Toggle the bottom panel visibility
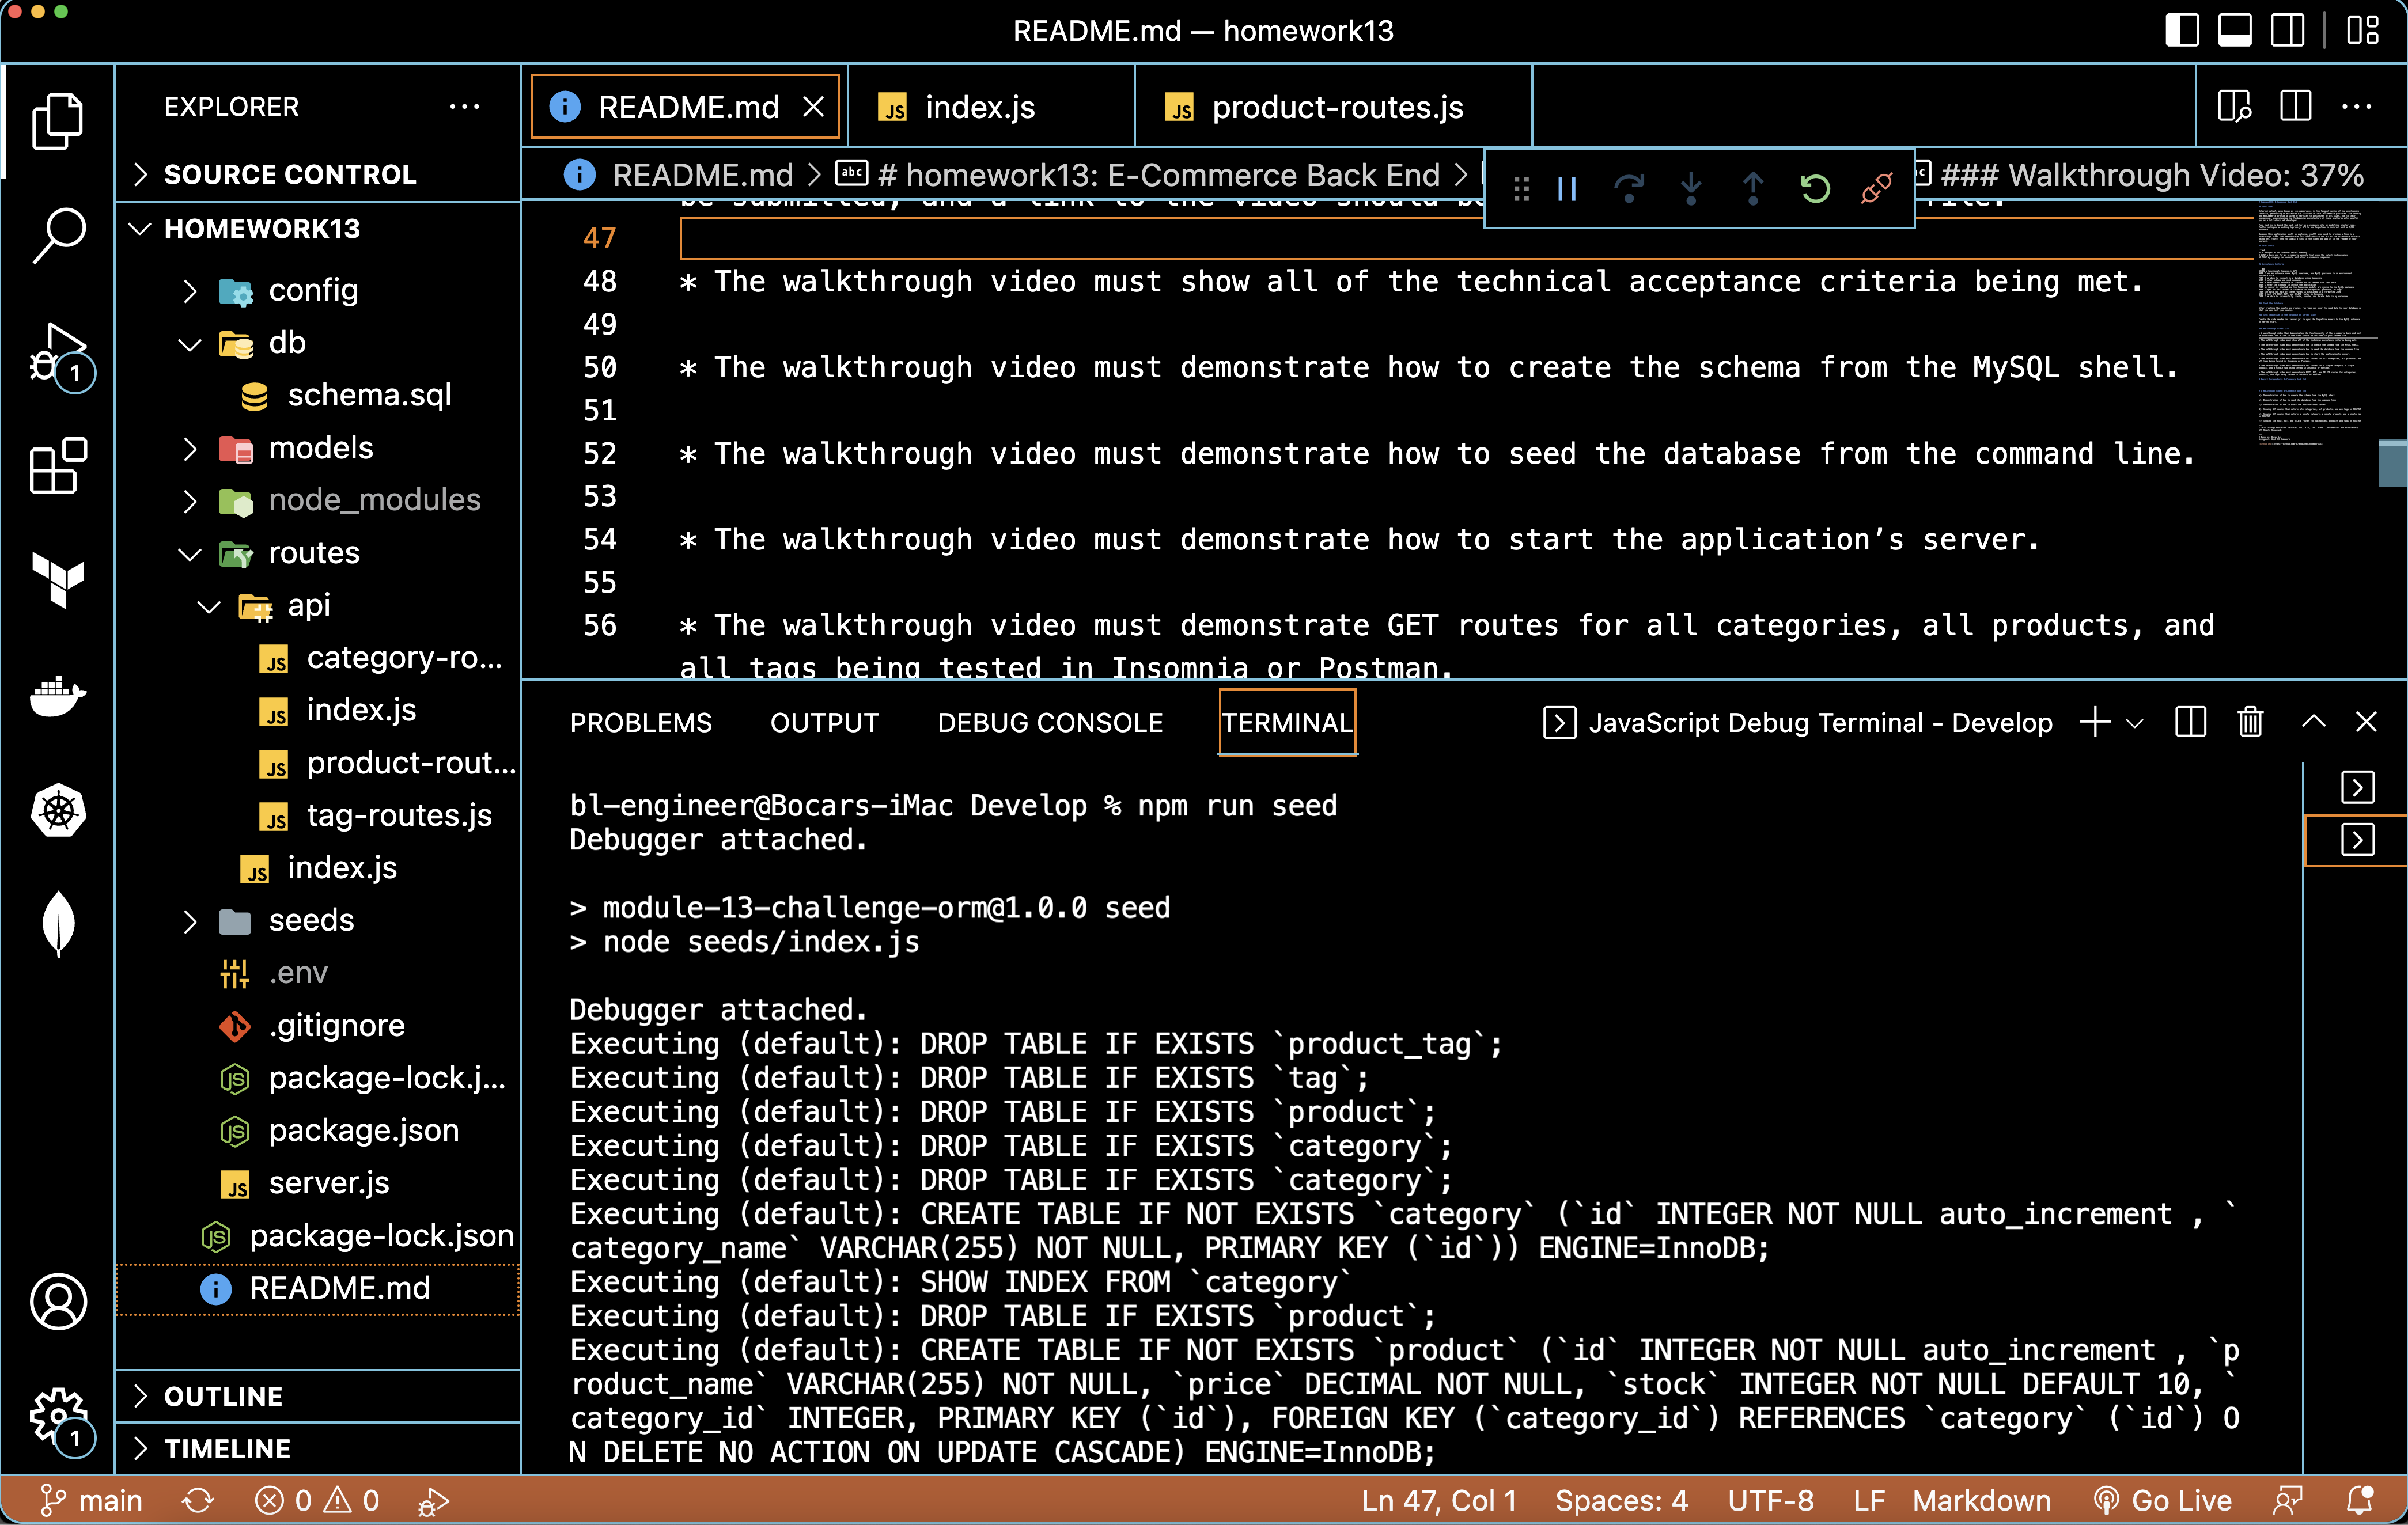Image resolution: width=2408 pixels, height=1525 pixels. point(2234,30)
